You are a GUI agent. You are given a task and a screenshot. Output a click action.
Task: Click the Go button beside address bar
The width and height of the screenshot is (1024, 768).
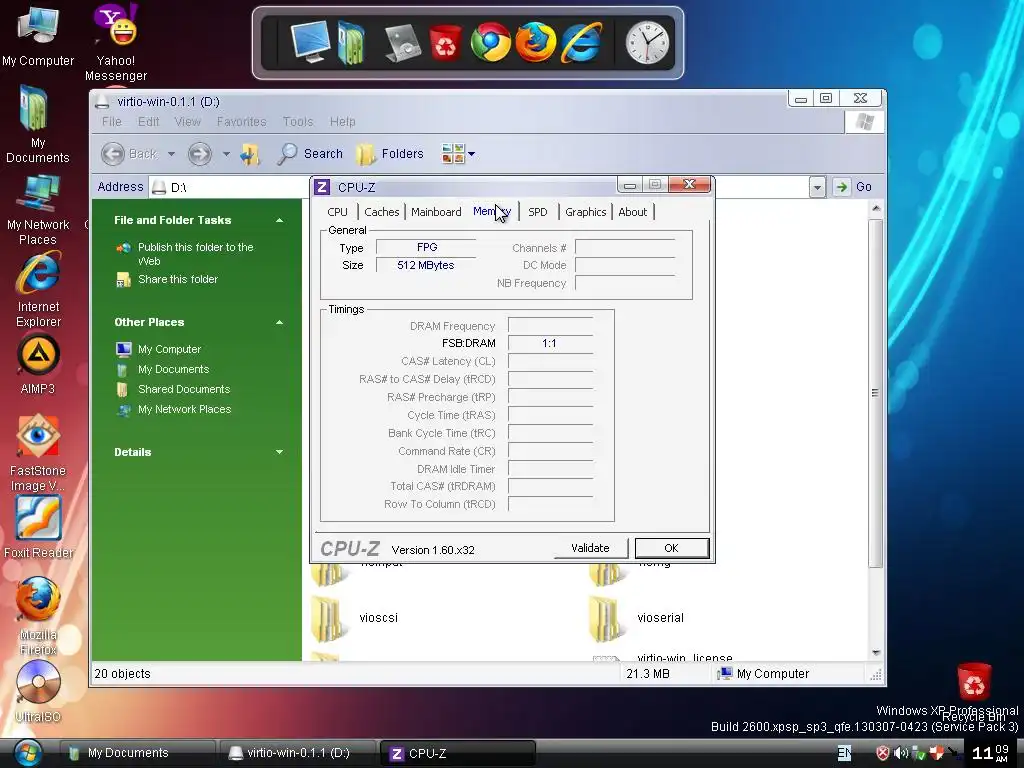tap(854, 187)
